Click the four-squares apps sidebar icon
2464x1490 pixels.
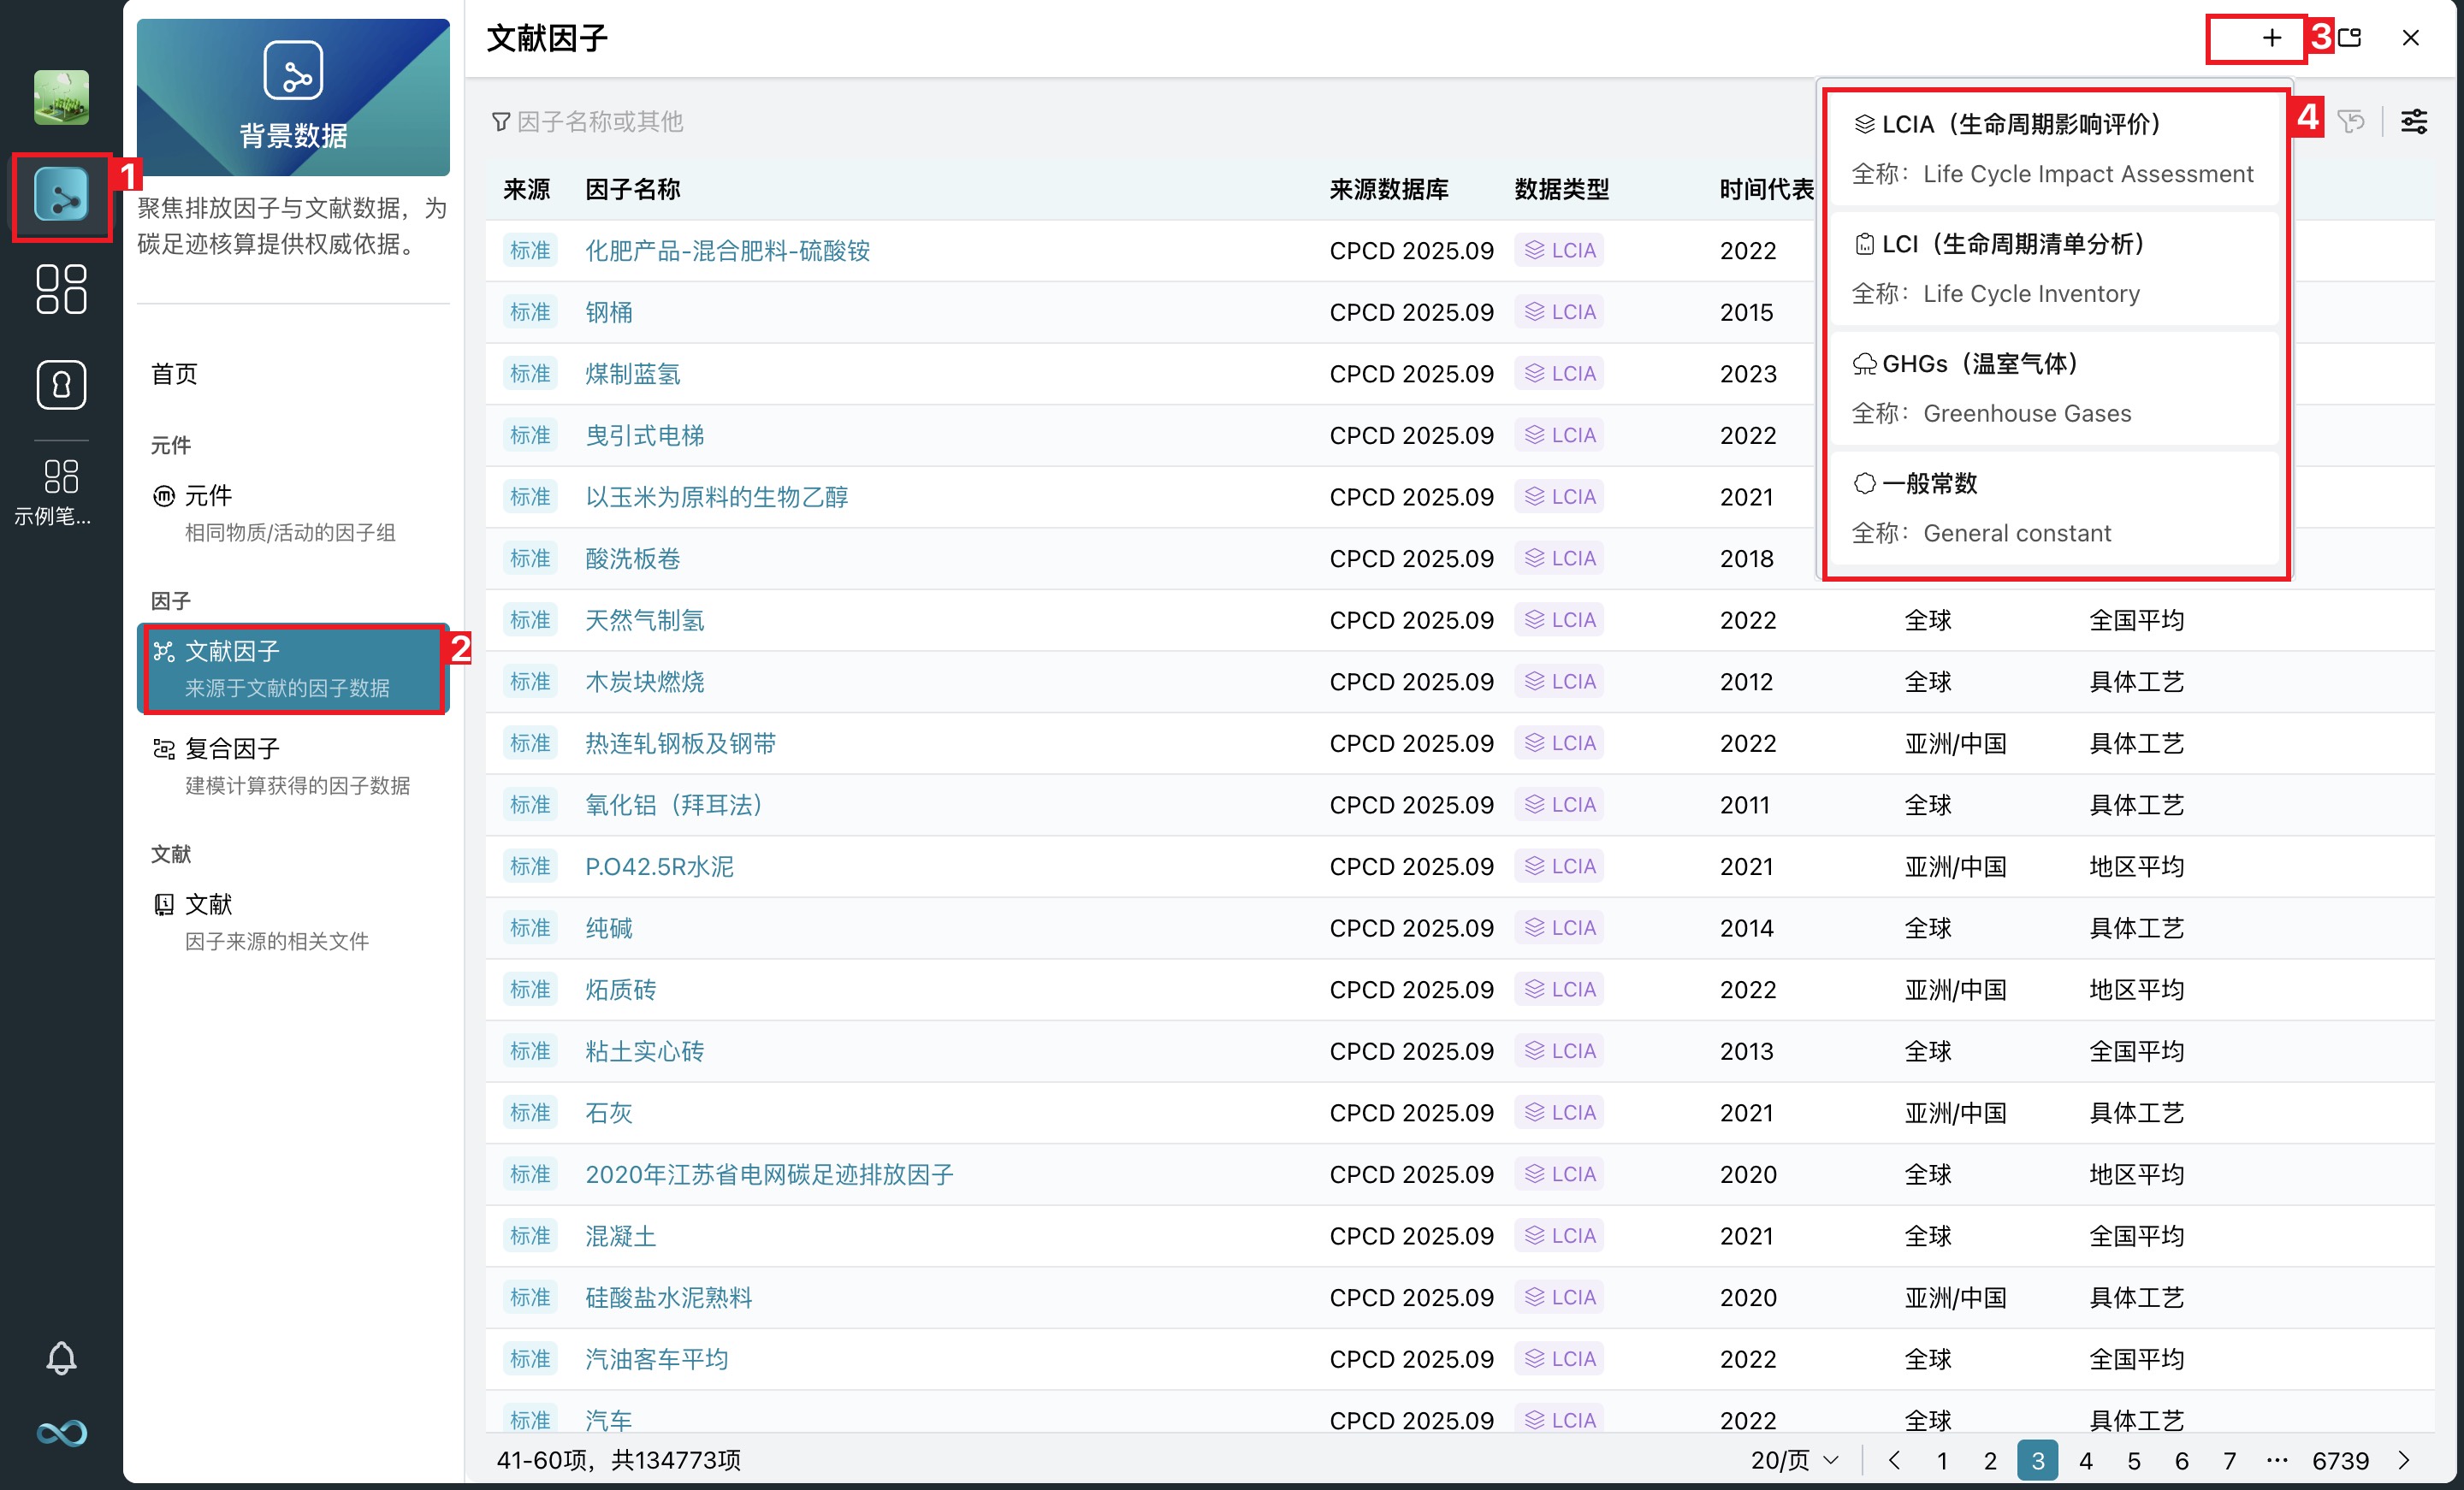click(61, 289)
